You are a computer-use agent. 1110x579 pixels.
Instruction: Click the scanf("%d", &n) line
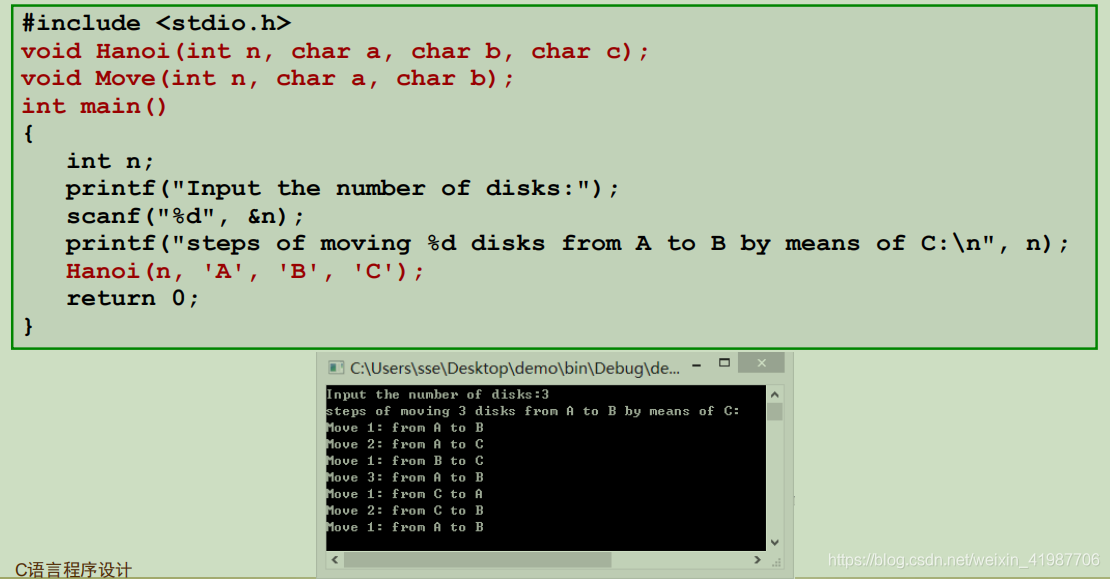[x=185, y=217]
